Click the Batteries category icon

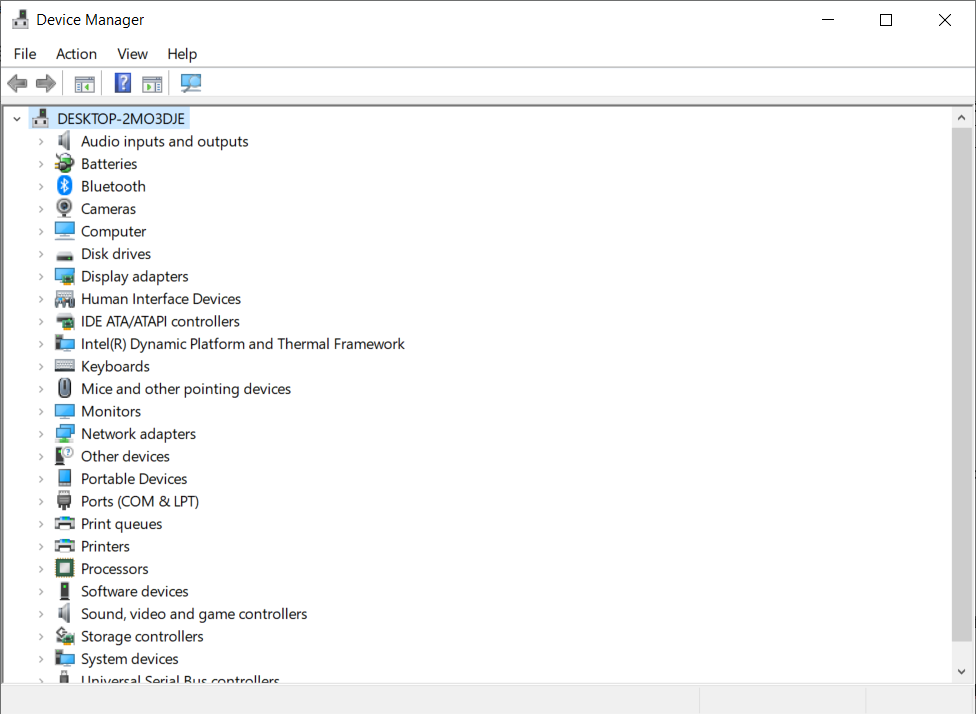click(x=64, y=164)
